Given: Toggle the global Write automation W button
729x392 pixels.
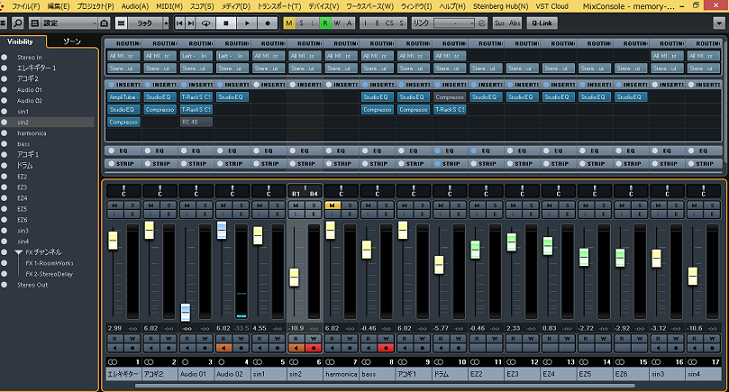Looking at the screenshot, I should coord(337,23).
